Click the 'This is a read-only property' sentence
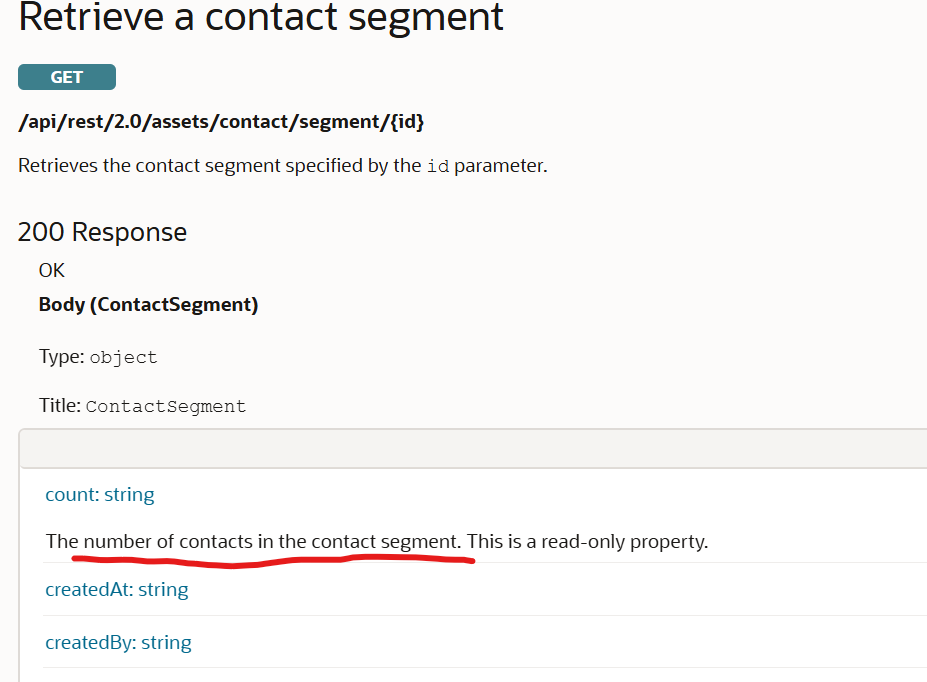The image size is (927, 682). [x=587, y=541]
